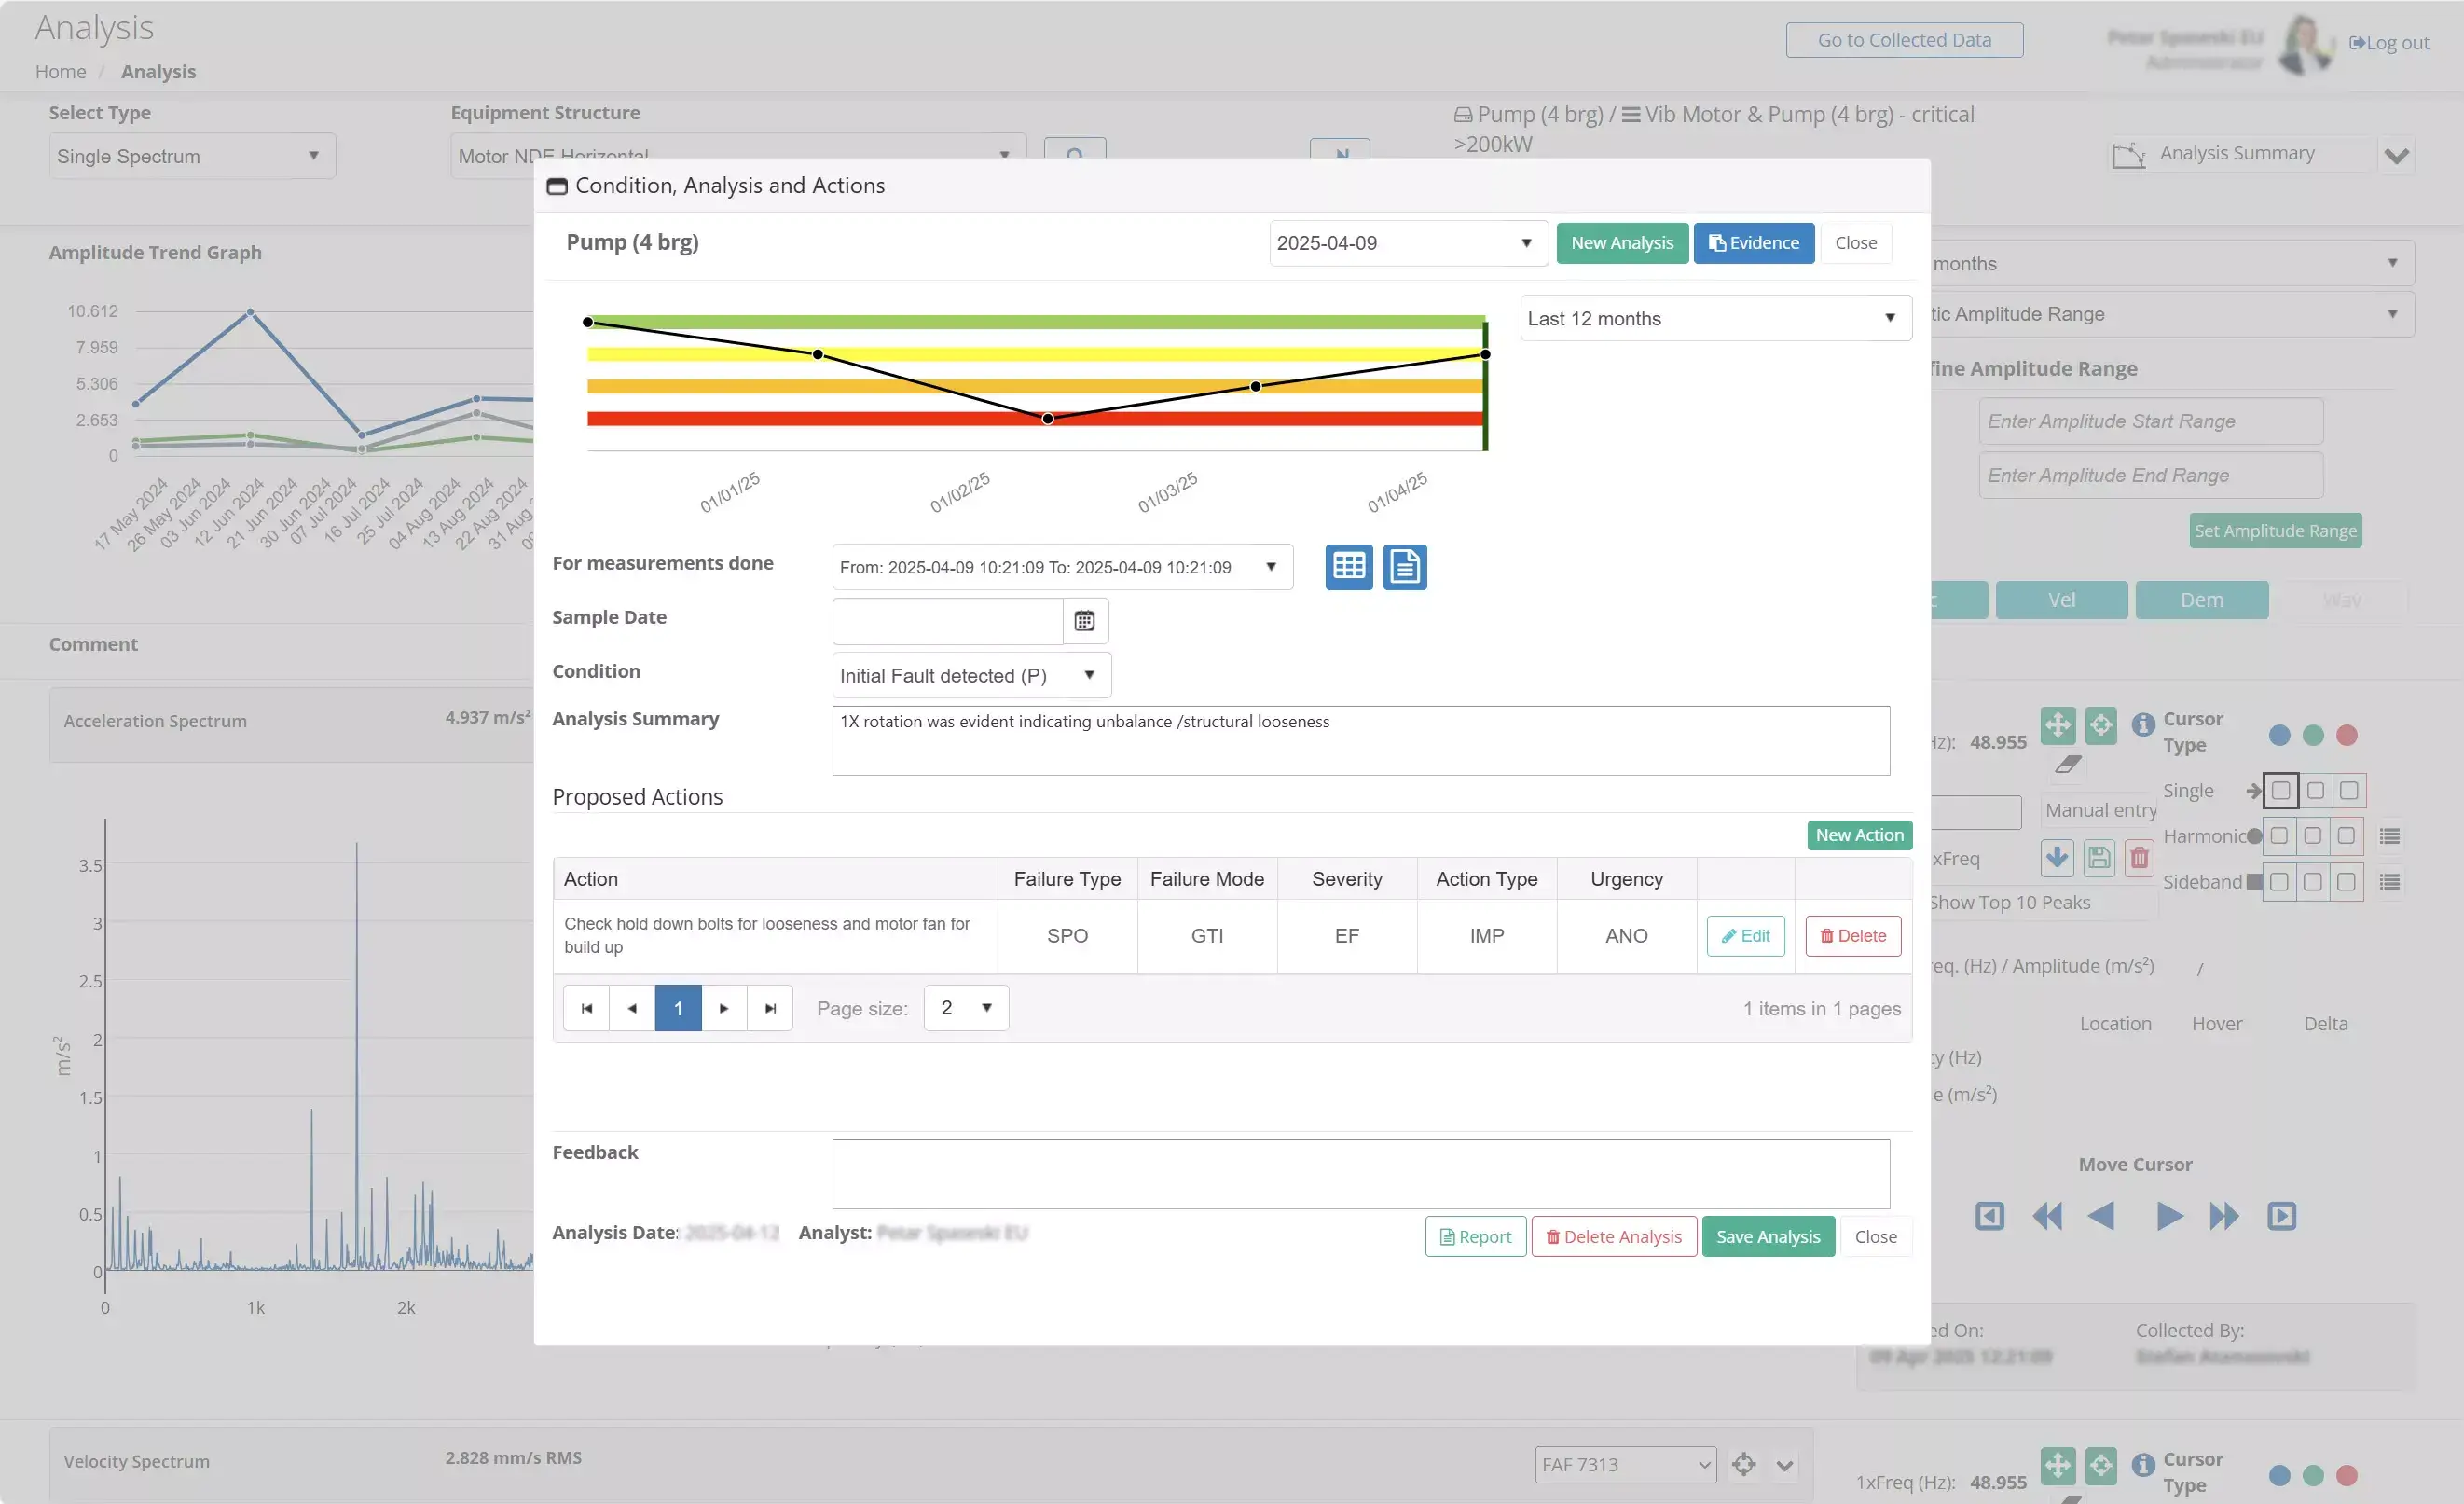Switch to the Dem tab

click(x=2201, y=600)
